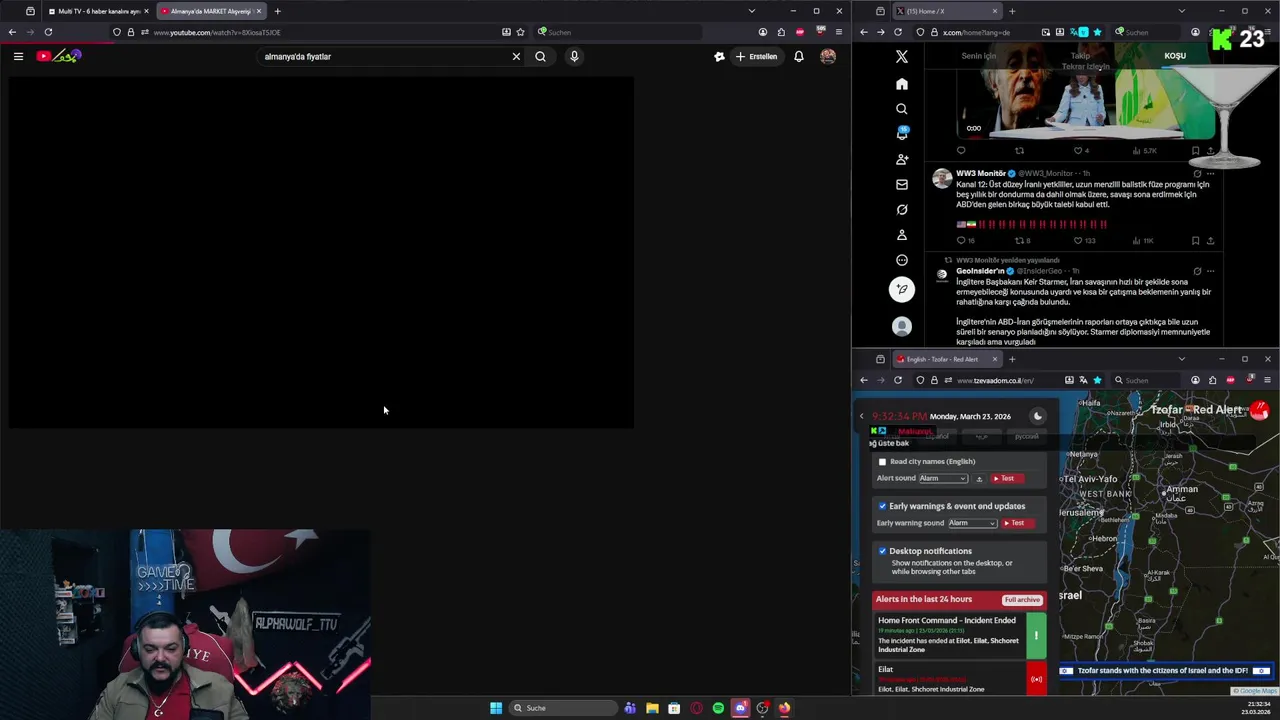
Task: Collapse the Tzofar side panel with back arrow
Action: (x=861, y=416)
